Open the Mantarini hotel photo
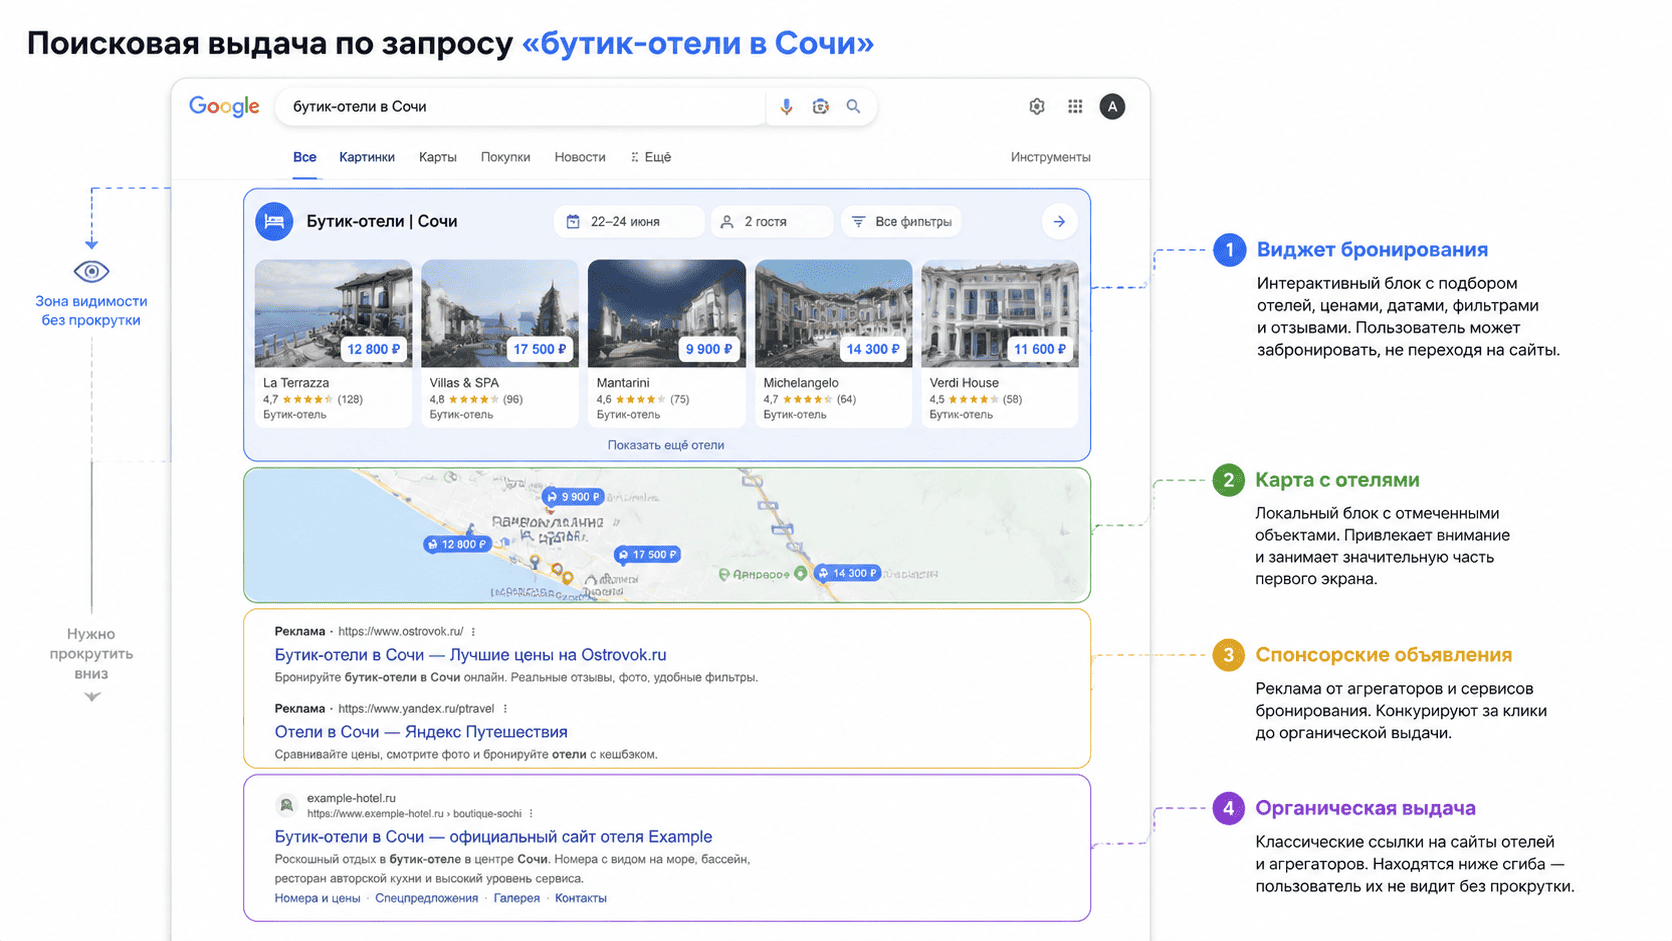The height and width of the screenshot is (941, 1672). click(x=667, y=313)
